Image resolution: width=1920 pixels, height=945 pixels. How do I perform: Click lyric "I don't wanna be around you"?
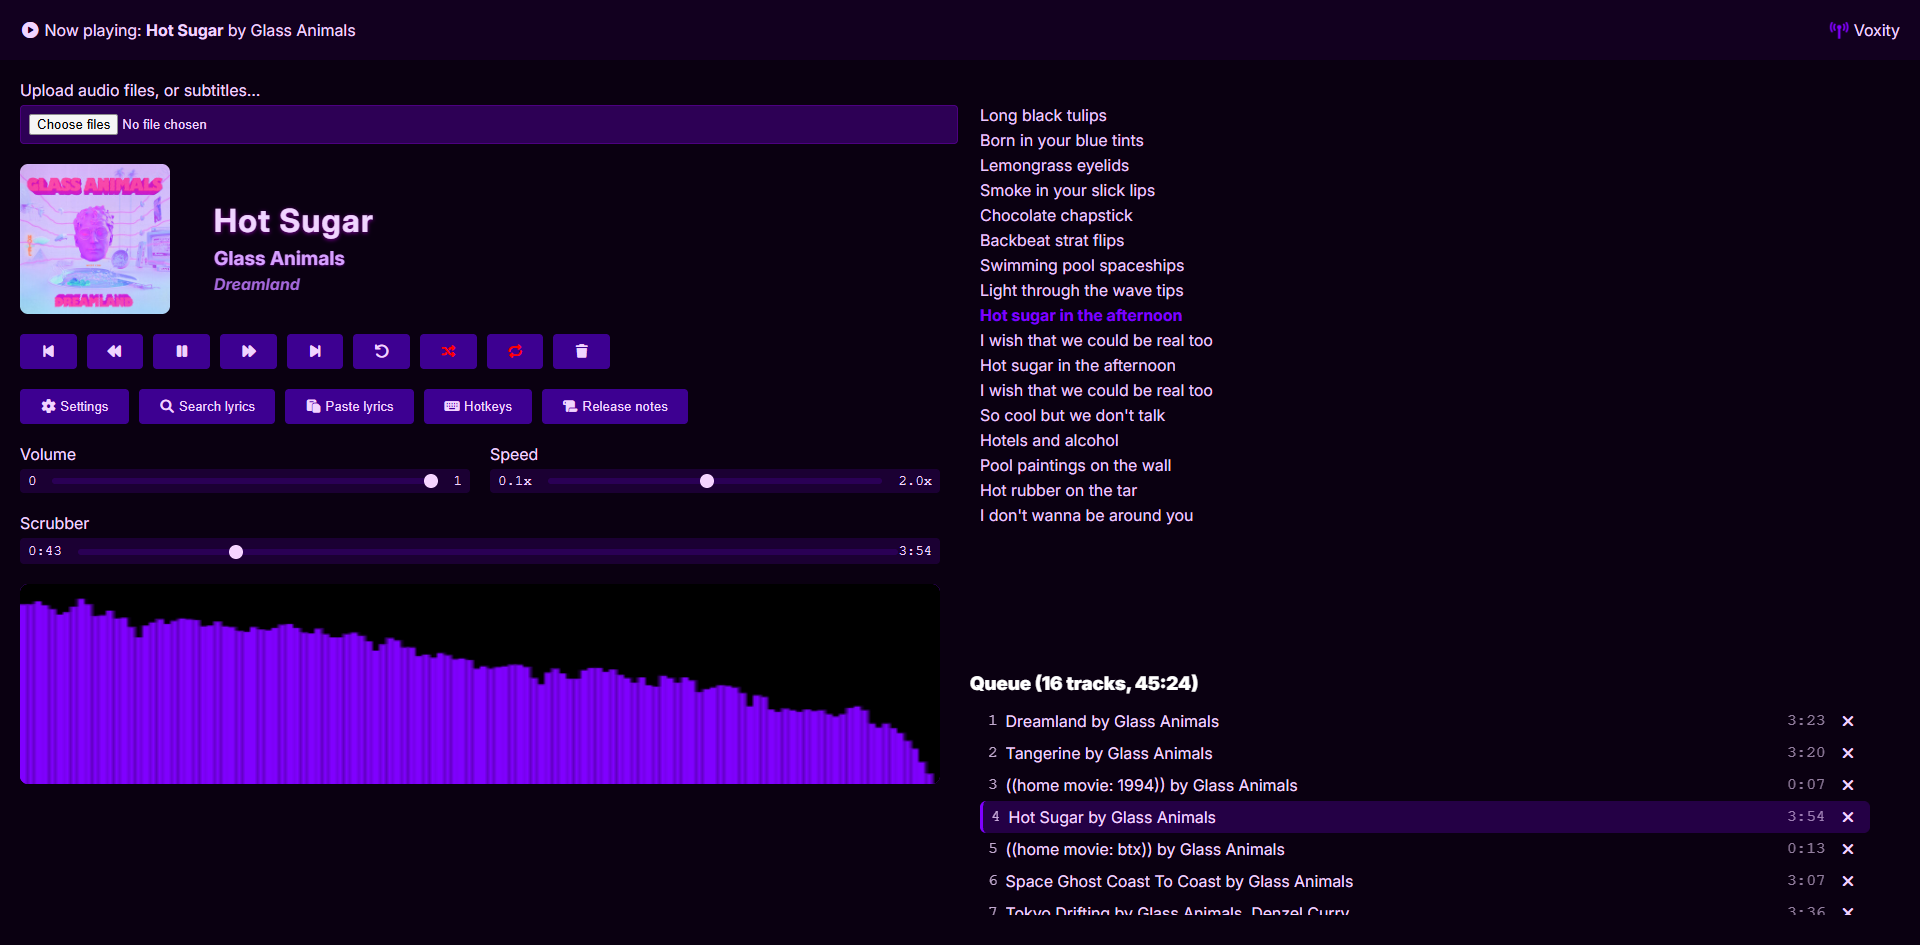[x=1086, y=515]
